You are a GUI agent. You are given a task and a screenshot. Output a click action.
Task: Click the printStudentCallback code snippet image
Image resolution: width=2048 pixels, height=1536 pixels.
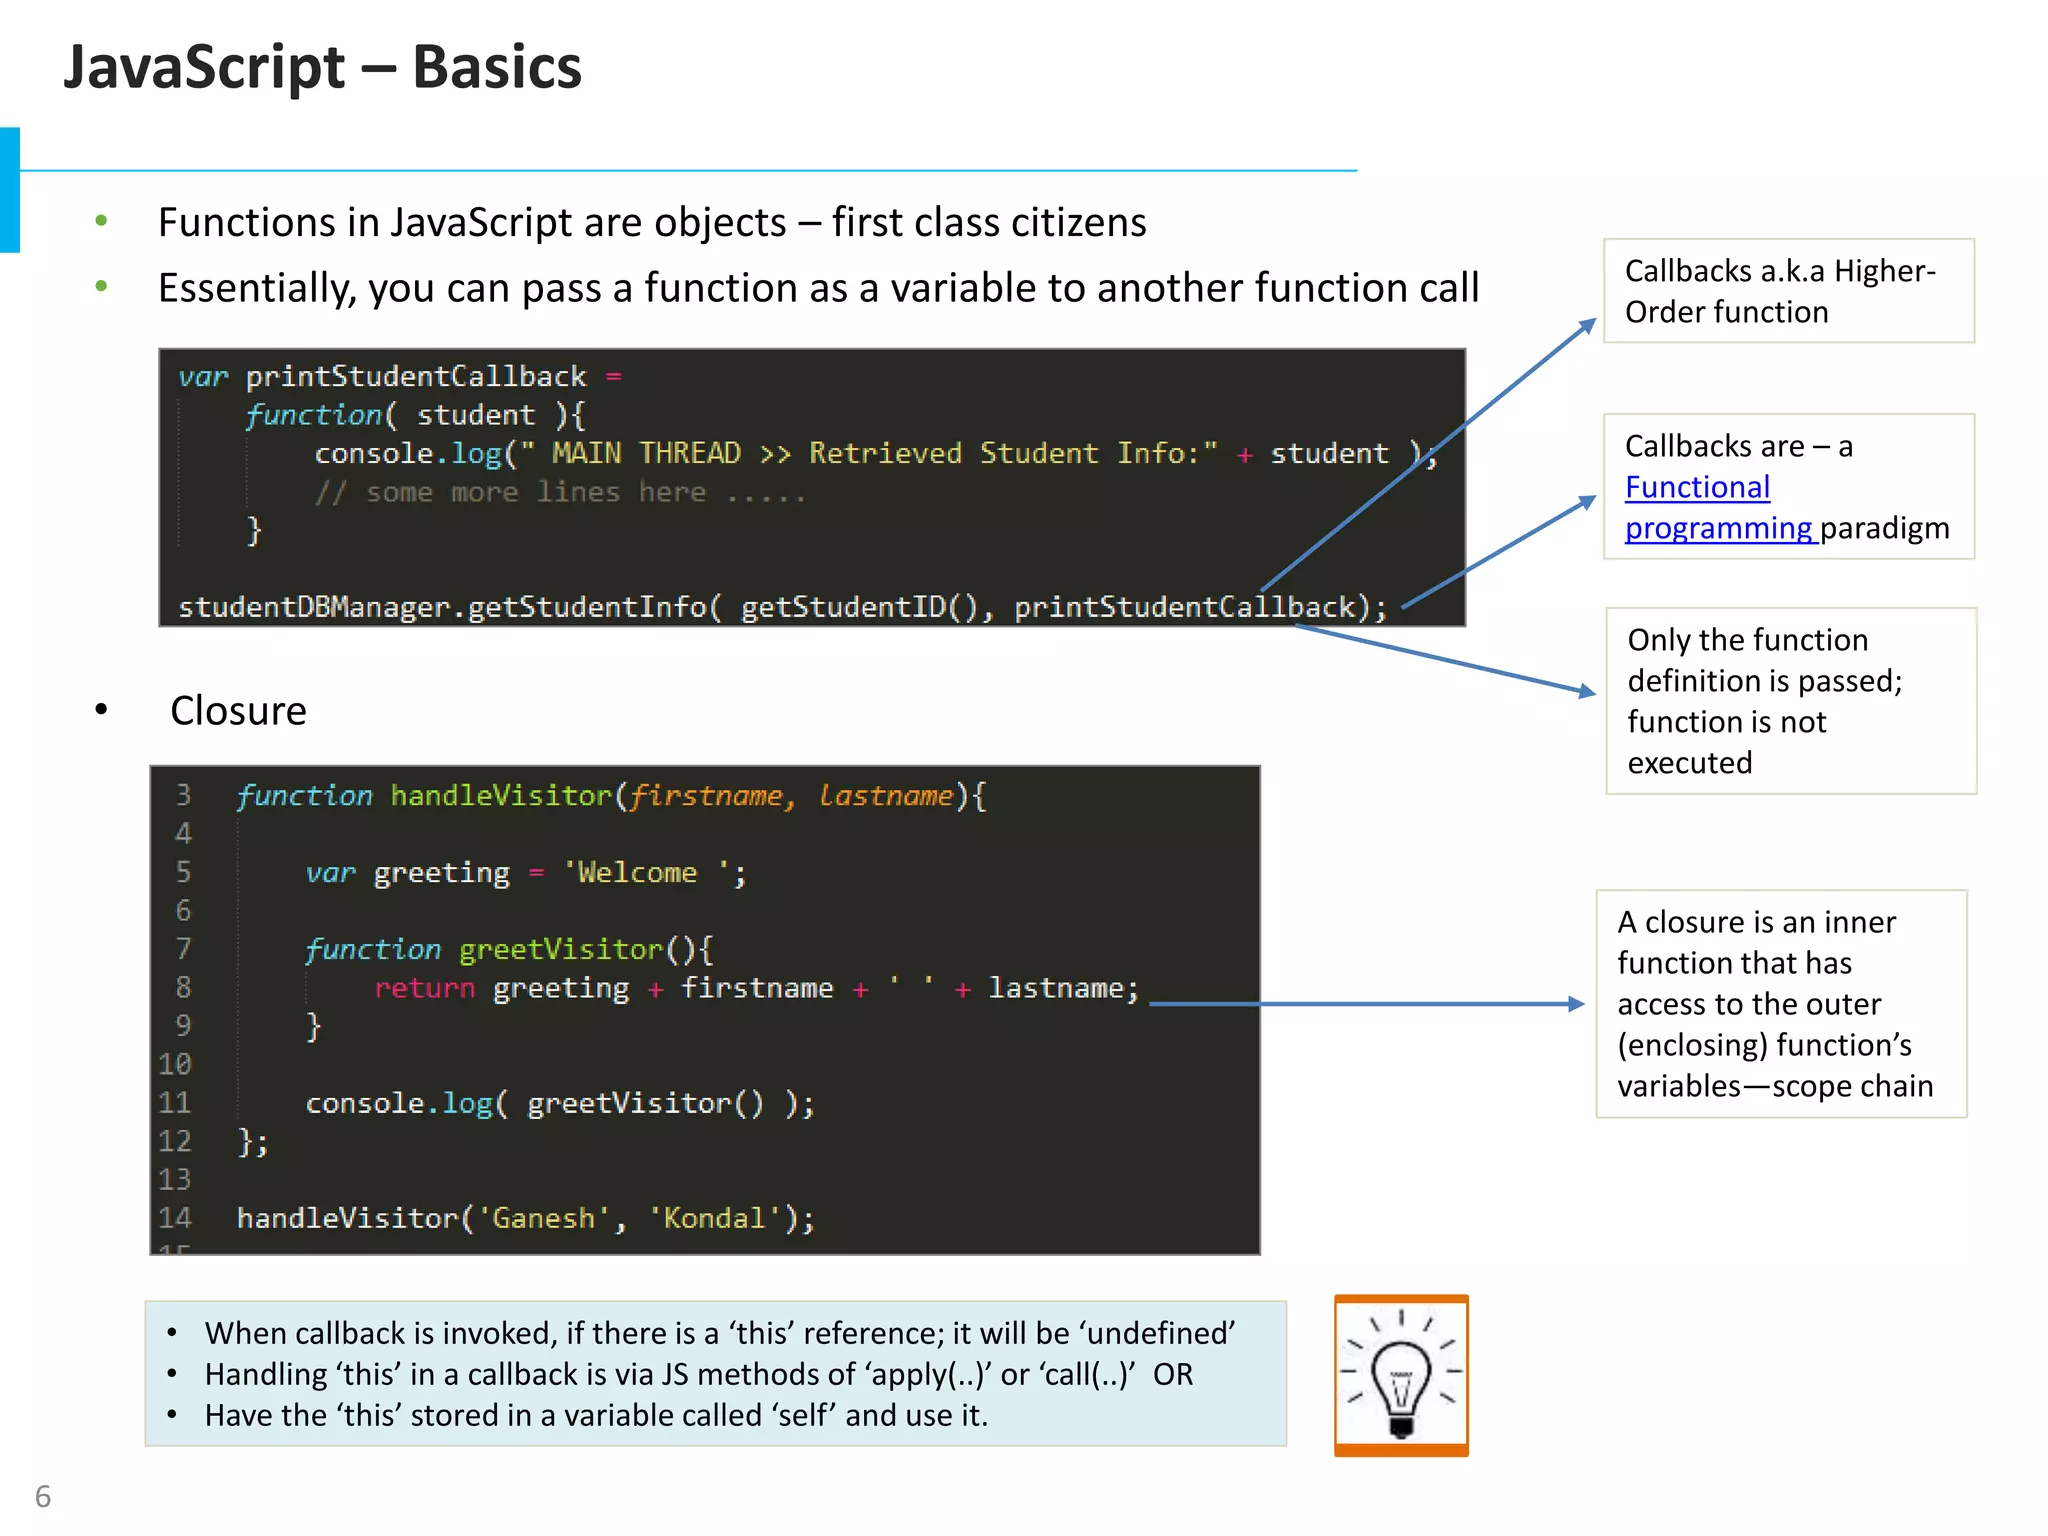tap(811, 487)
